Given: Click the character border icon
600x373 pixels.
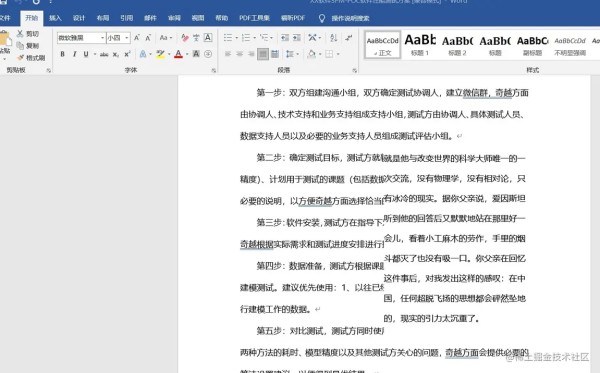Looking at the screenshot, I should click(x=208, y=37).
